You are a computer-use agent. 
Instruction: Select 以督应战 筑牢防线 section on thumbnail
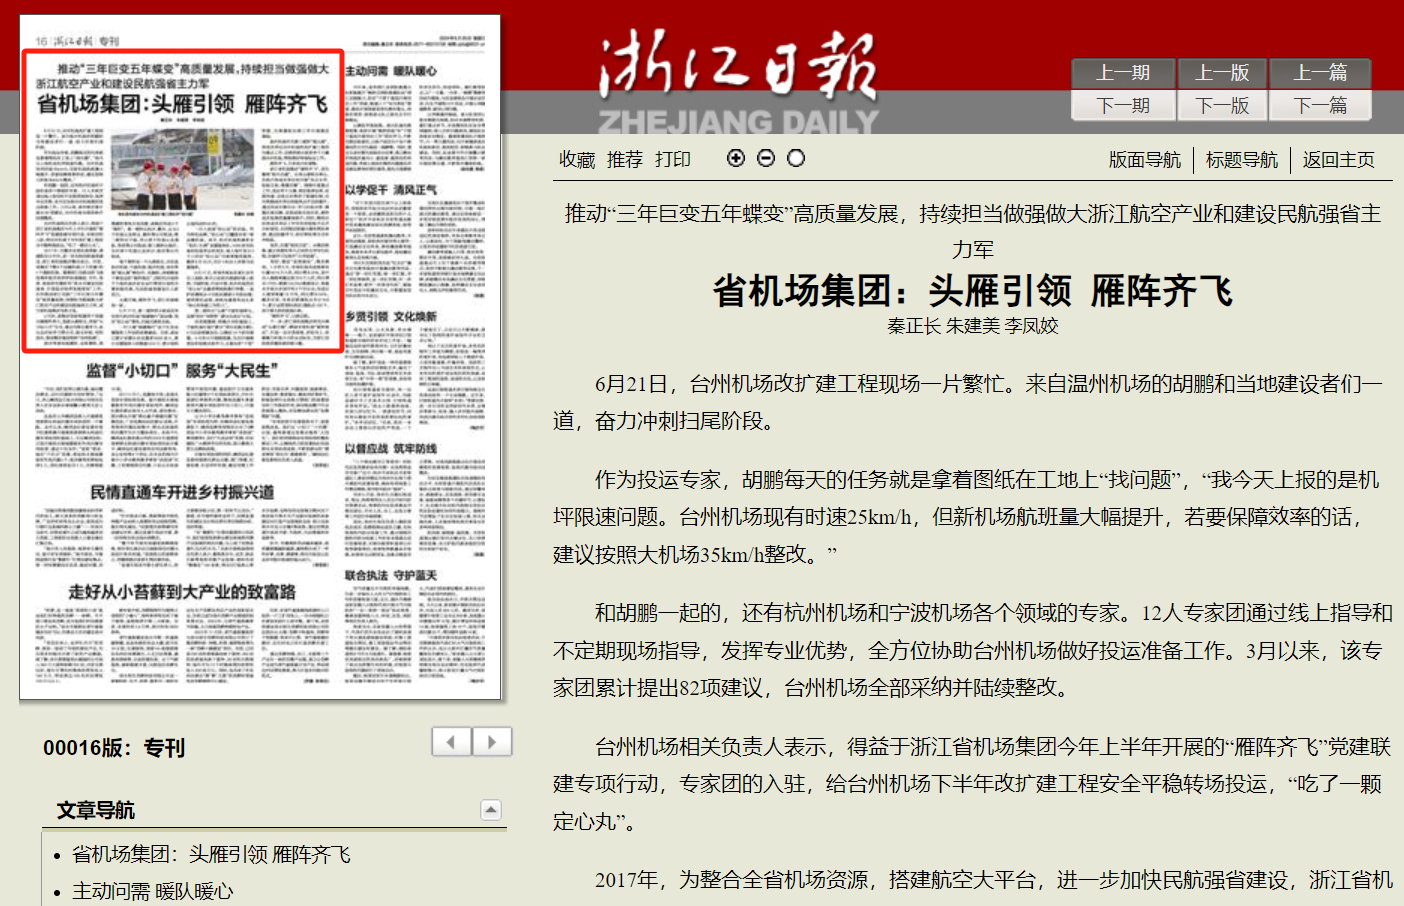391,448
